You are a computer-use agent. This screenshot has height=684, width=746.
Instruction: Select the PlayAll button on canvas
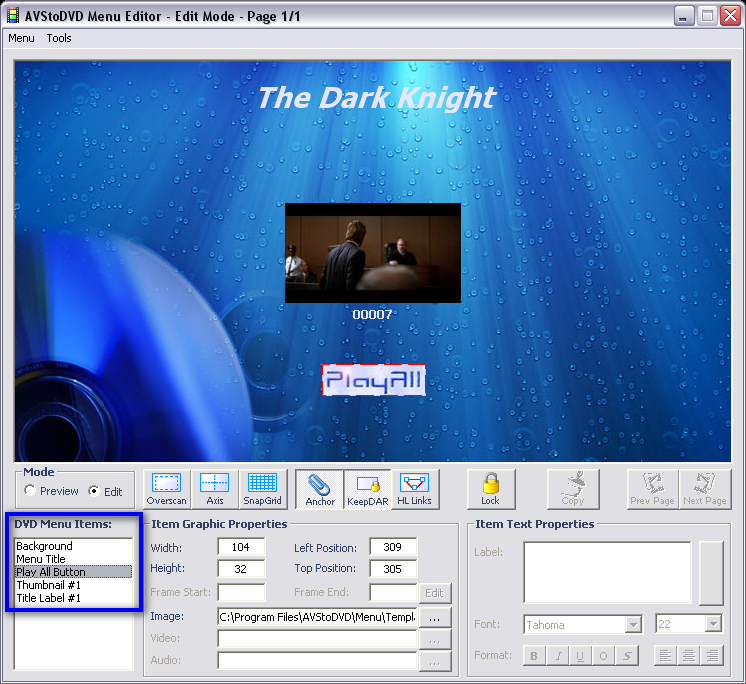(373, 380)
